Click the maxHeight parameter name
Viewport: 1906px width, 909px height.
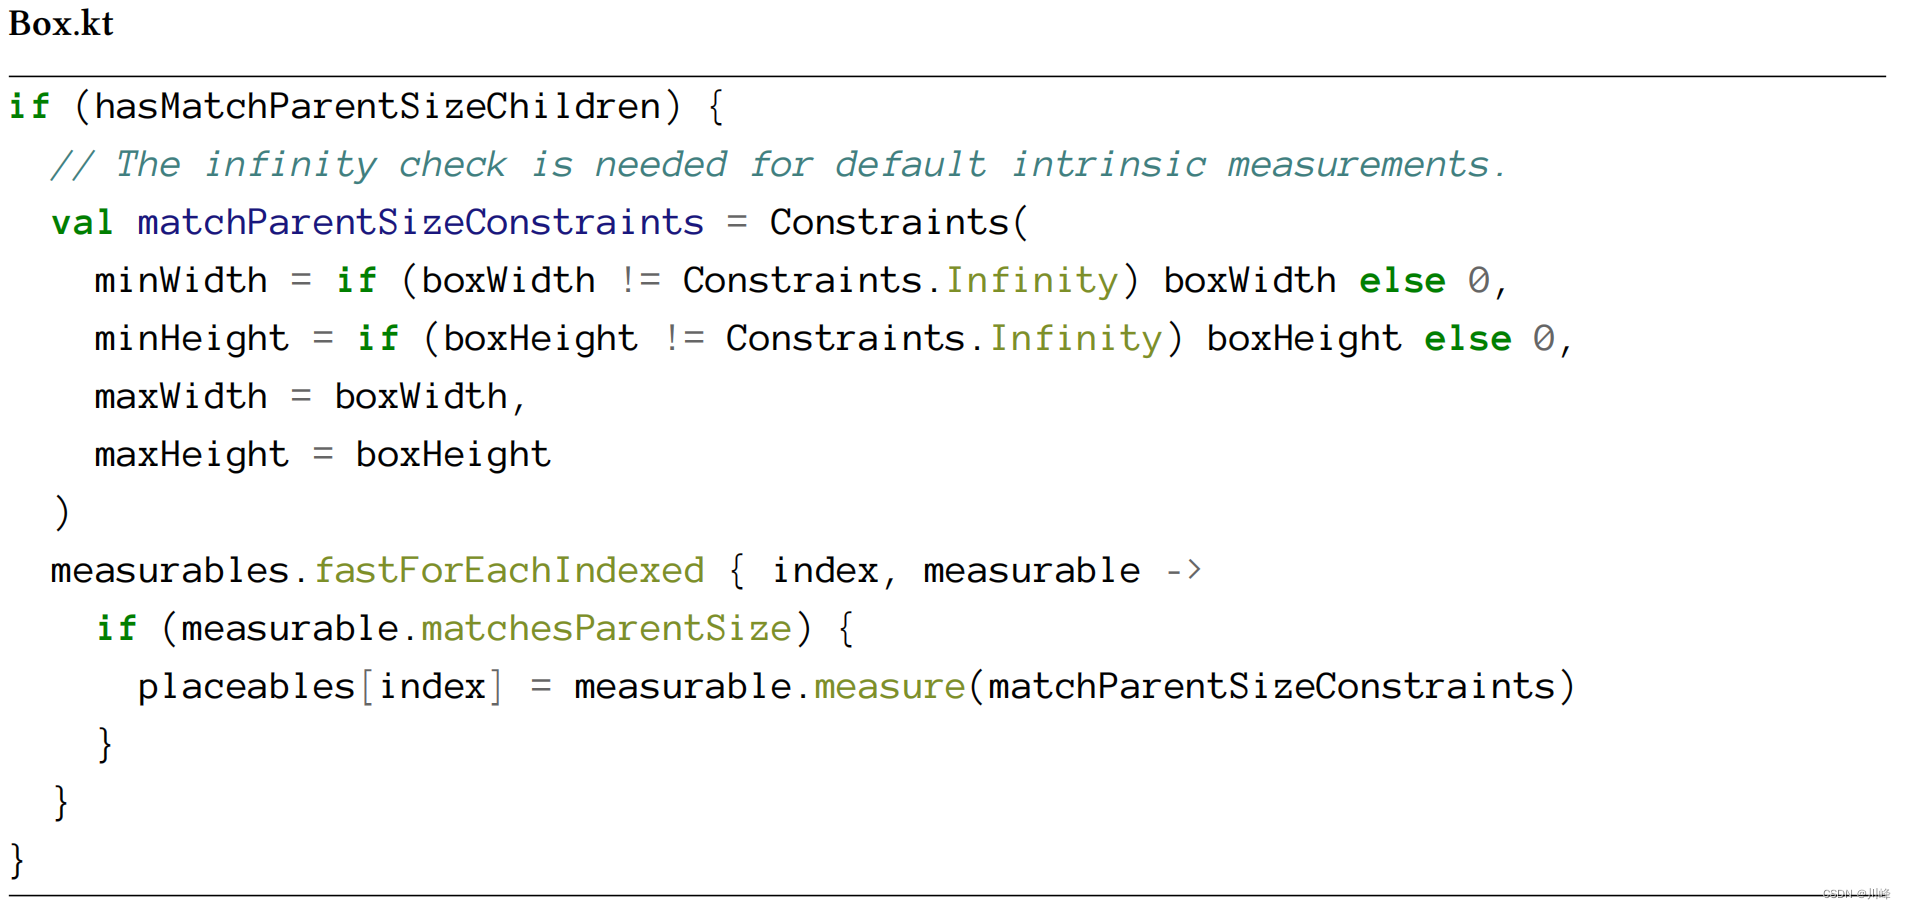click(191, 454)
